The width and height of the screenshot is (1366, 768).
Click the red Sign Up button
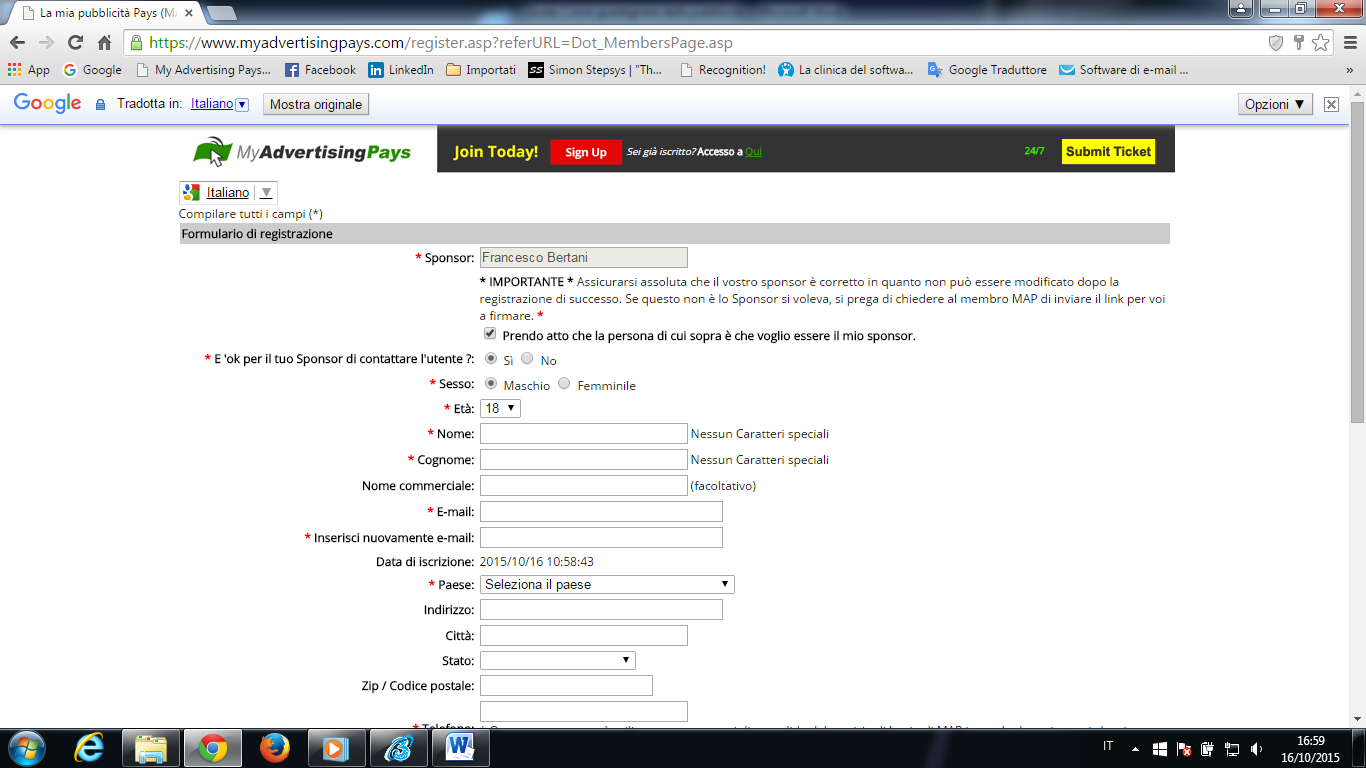[586, 152]
